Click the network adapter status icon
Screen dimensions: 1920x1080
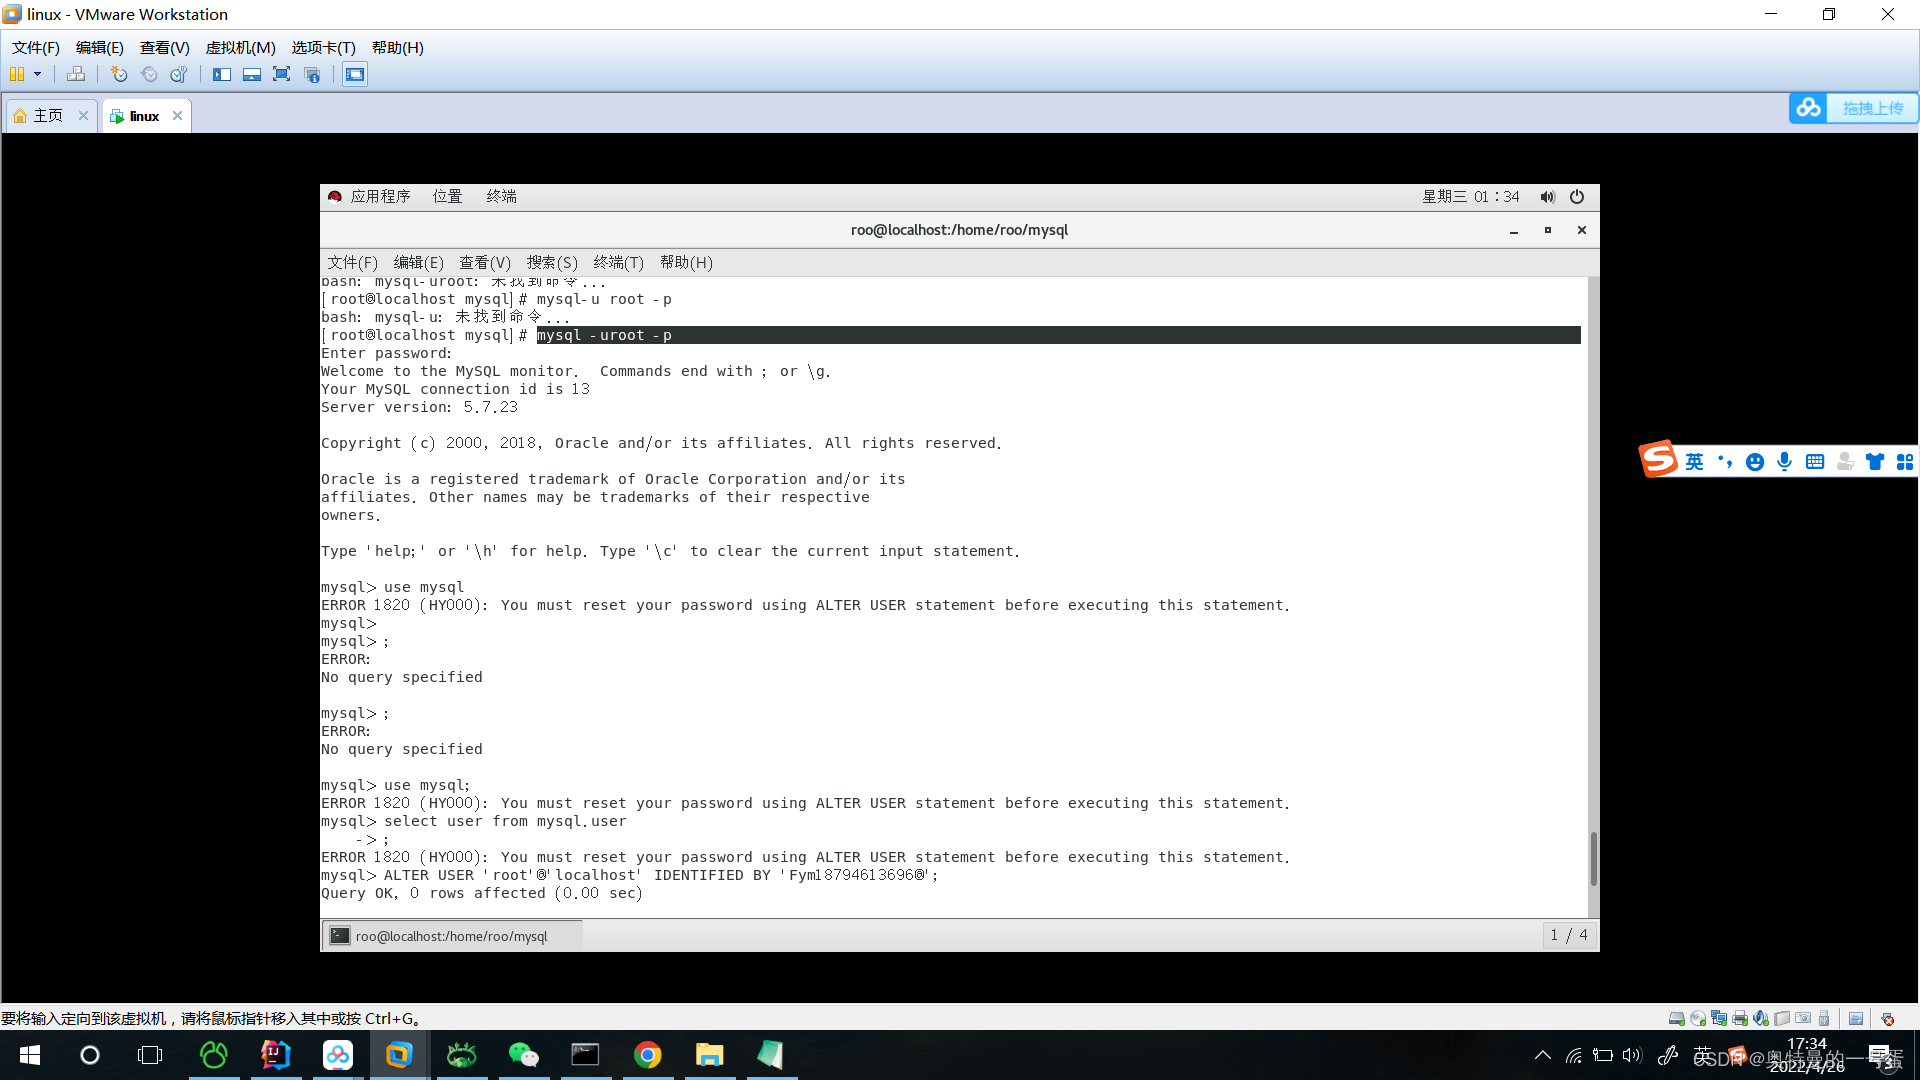[1719, 1019]
